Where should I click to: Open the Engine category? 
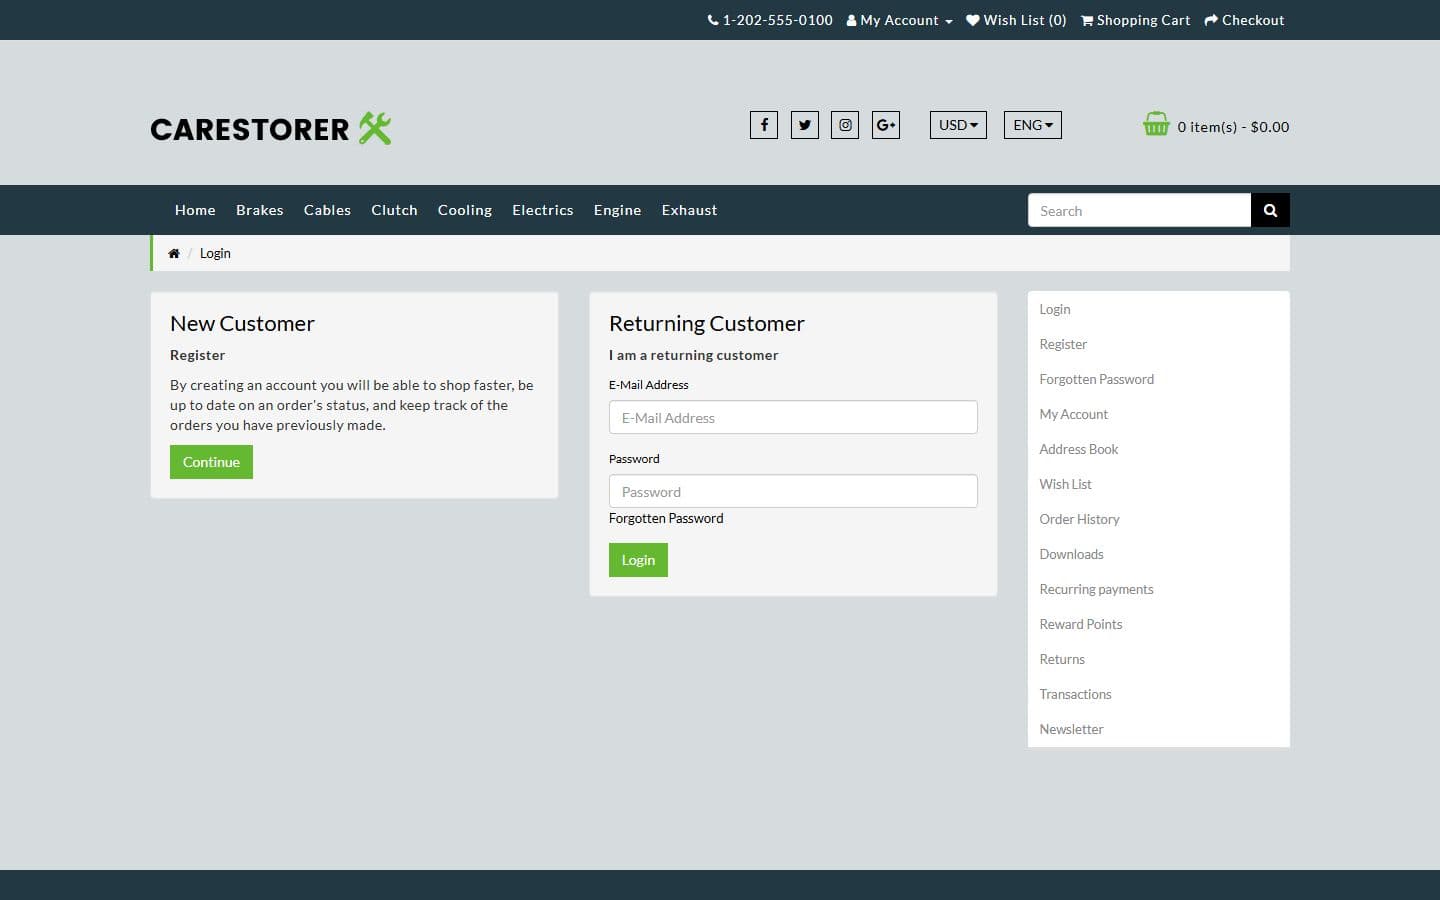617,210
